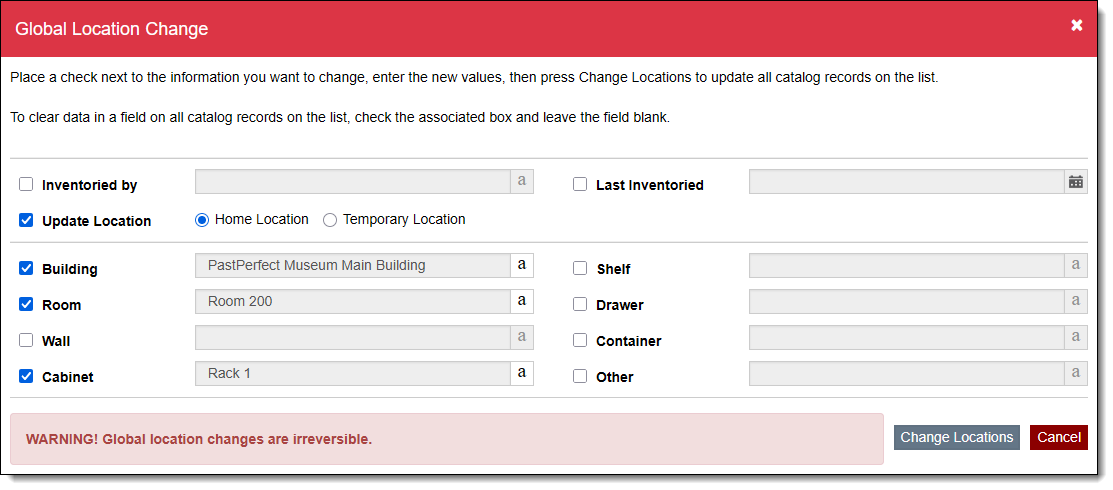This screenshot has height=490, width=1113.
Task: Click the Cancel button
Action: [x=1058, y=437]
